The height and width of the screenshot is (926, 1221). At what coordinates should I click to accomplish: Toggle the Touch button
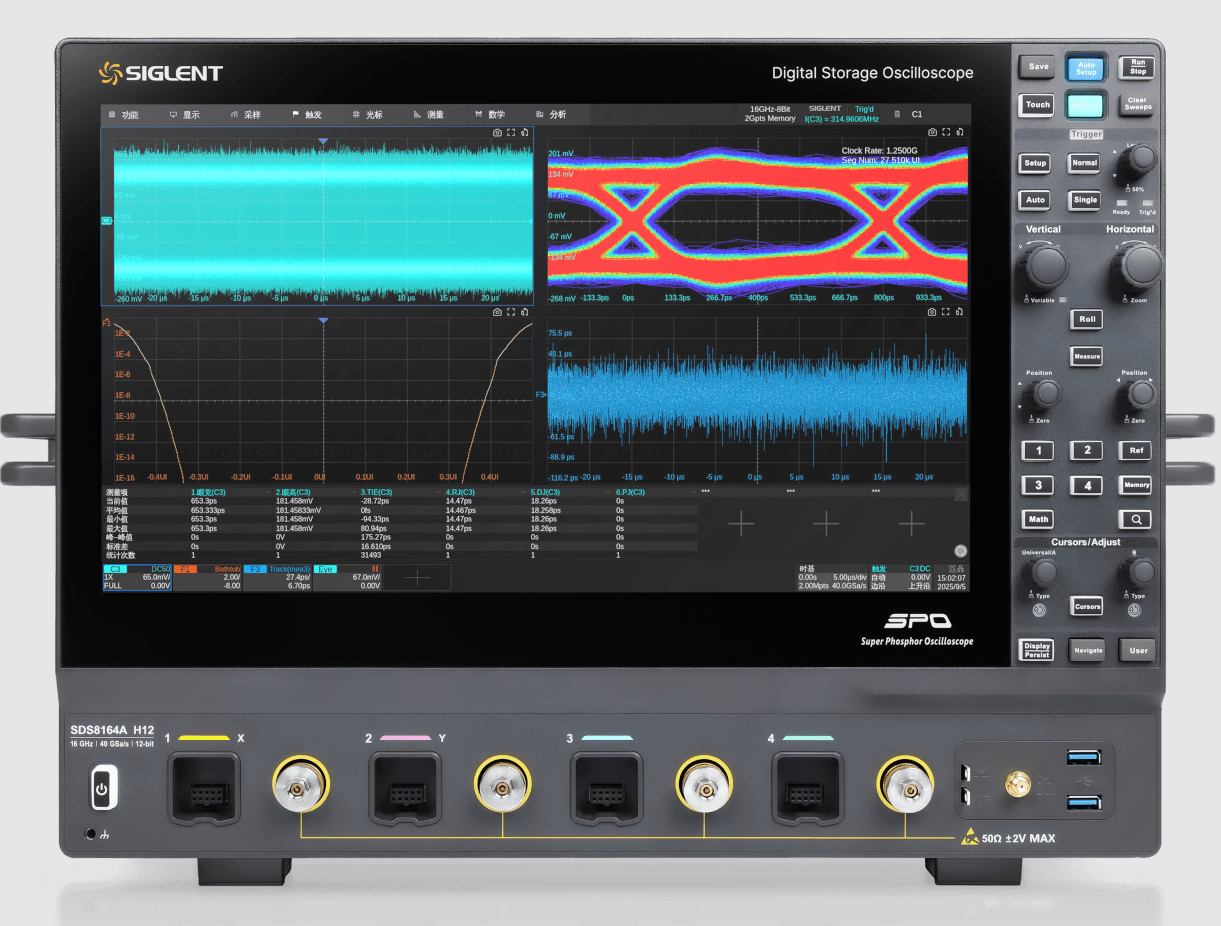pyautogui.click(x=1038, y=104)
